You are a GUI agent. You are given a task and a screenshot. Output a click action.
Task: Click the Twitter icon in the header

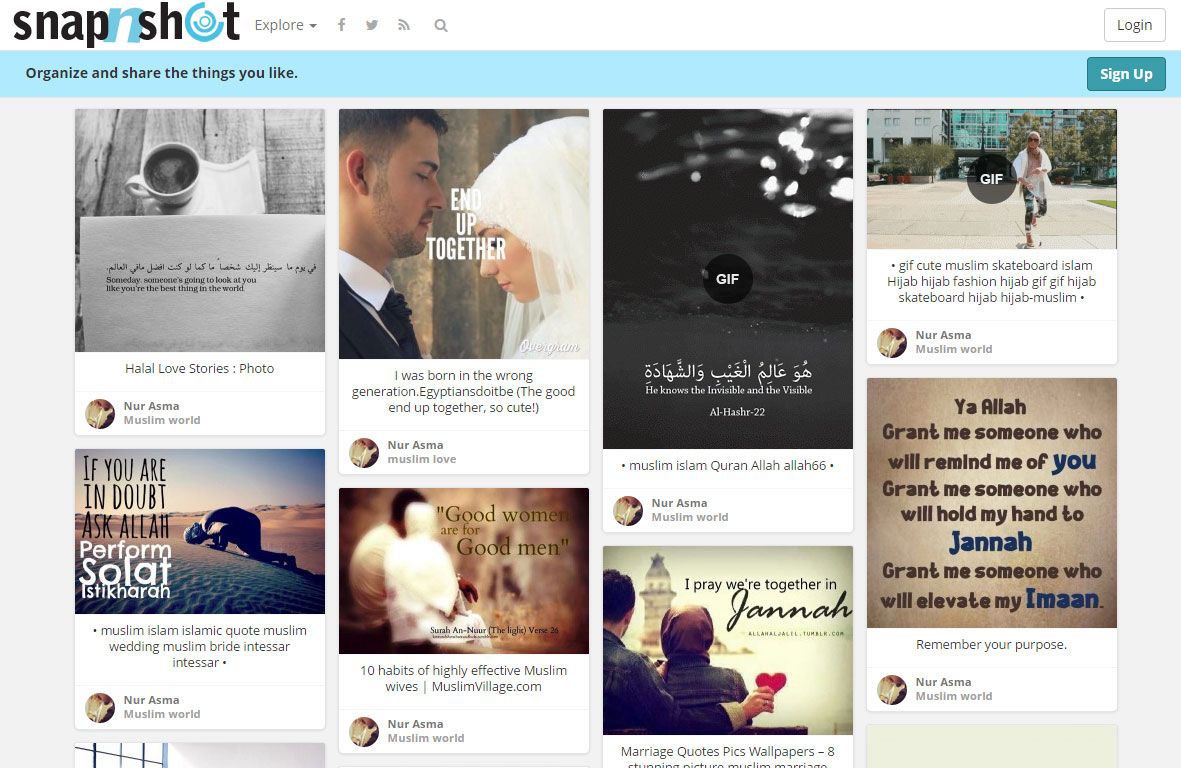pos(372,25)
